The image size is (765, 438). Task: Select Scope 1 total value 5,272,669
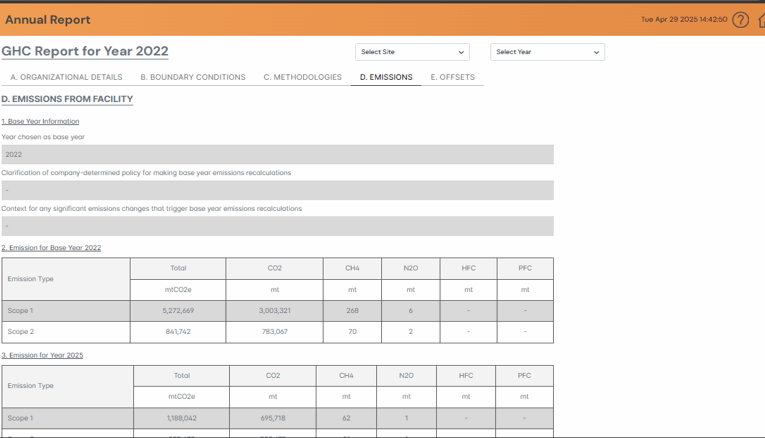point(178,311)
